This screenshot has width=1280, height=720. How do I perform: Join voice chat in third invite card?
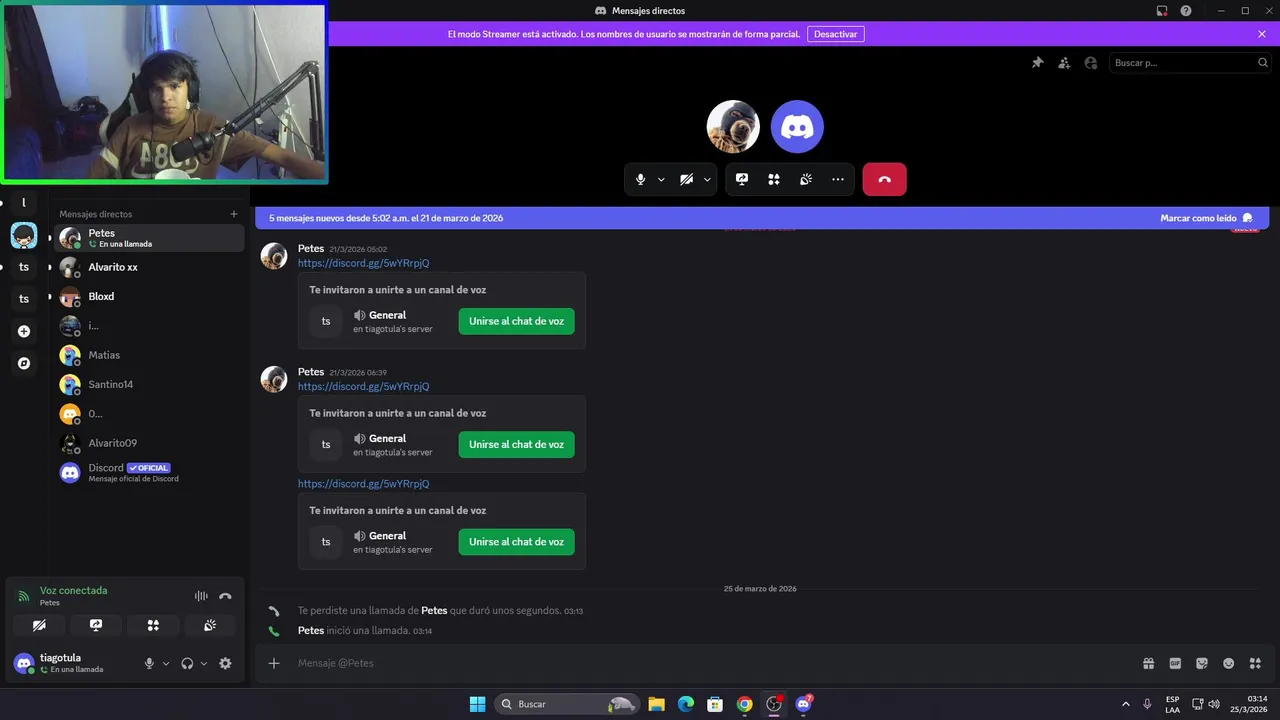pos(516,541)
